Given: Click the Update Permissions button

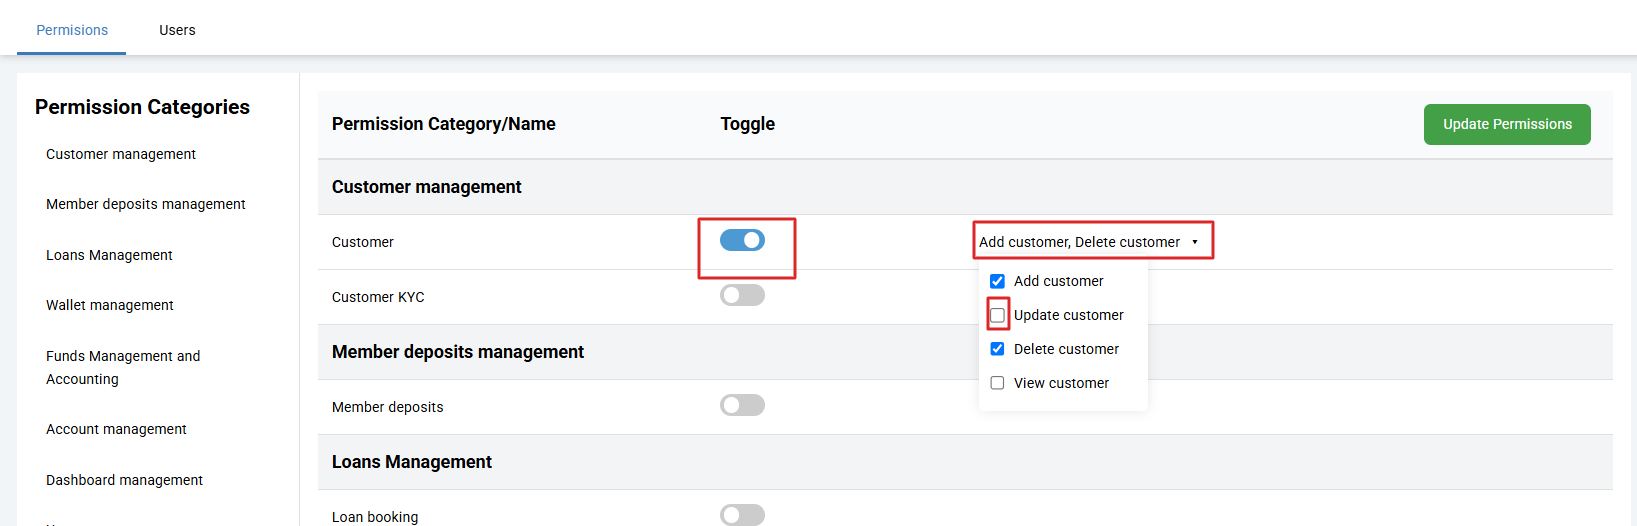Looking at the screenshot, I should pyautogui.click(x=1506, y=124).
